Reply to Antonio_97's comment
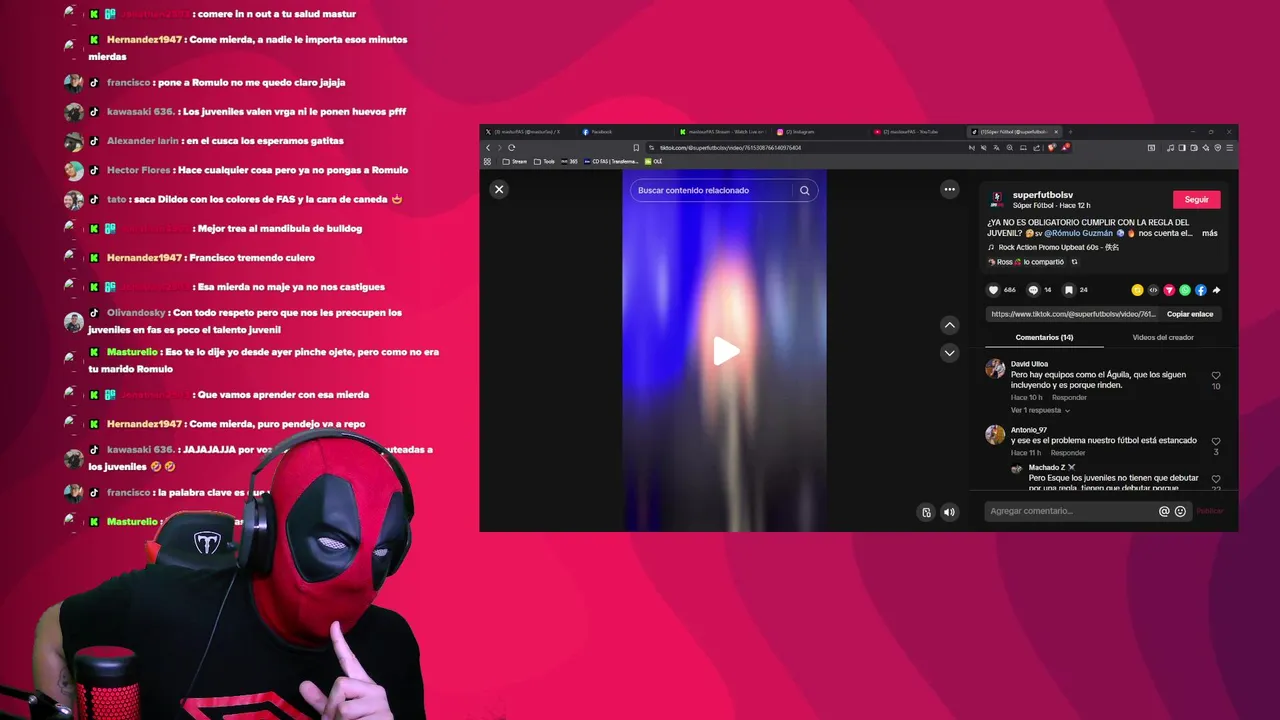The width and height of the screenshot is (1280, 720). point(1067,452)
